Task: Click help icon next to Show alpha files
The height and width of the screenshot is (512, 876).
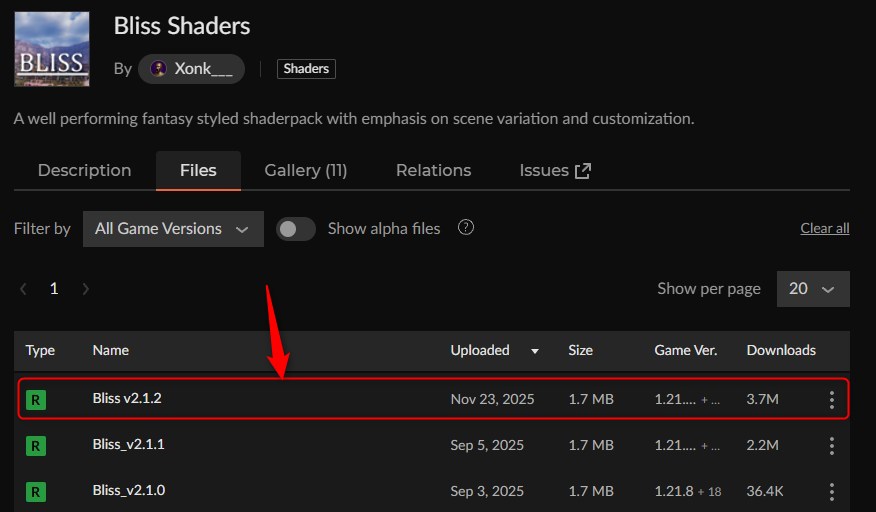Action: [x=466, y=227]
